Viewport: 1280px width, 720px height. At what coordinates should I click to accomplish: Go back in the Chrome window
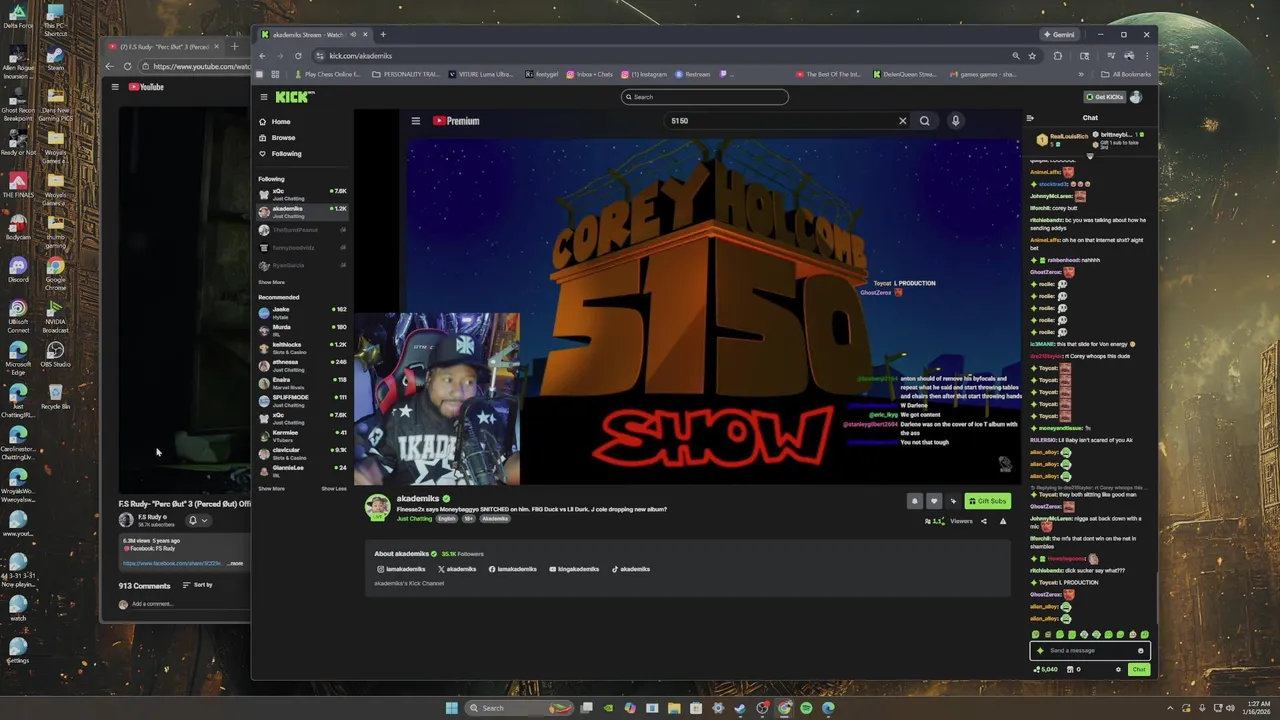(263, 56)
